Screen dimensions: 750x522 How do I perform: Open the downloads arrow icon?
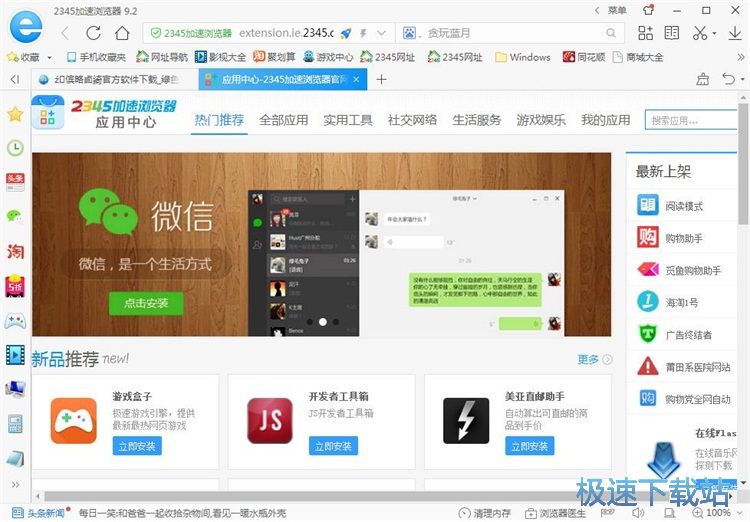[735, 33]
